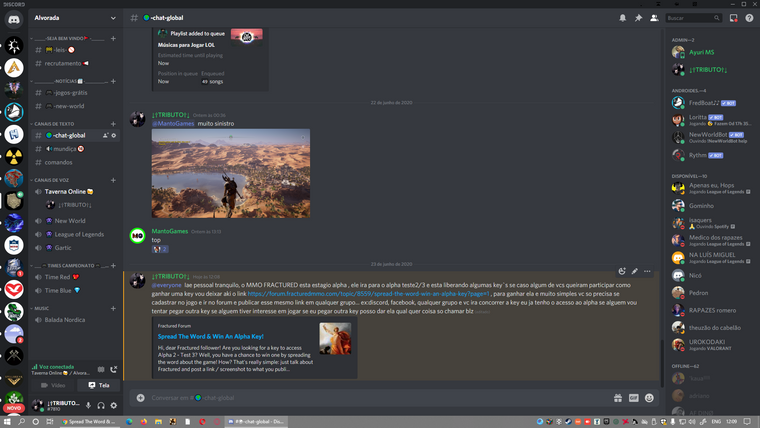Open the emoji picker in message bar

point(649,398)
